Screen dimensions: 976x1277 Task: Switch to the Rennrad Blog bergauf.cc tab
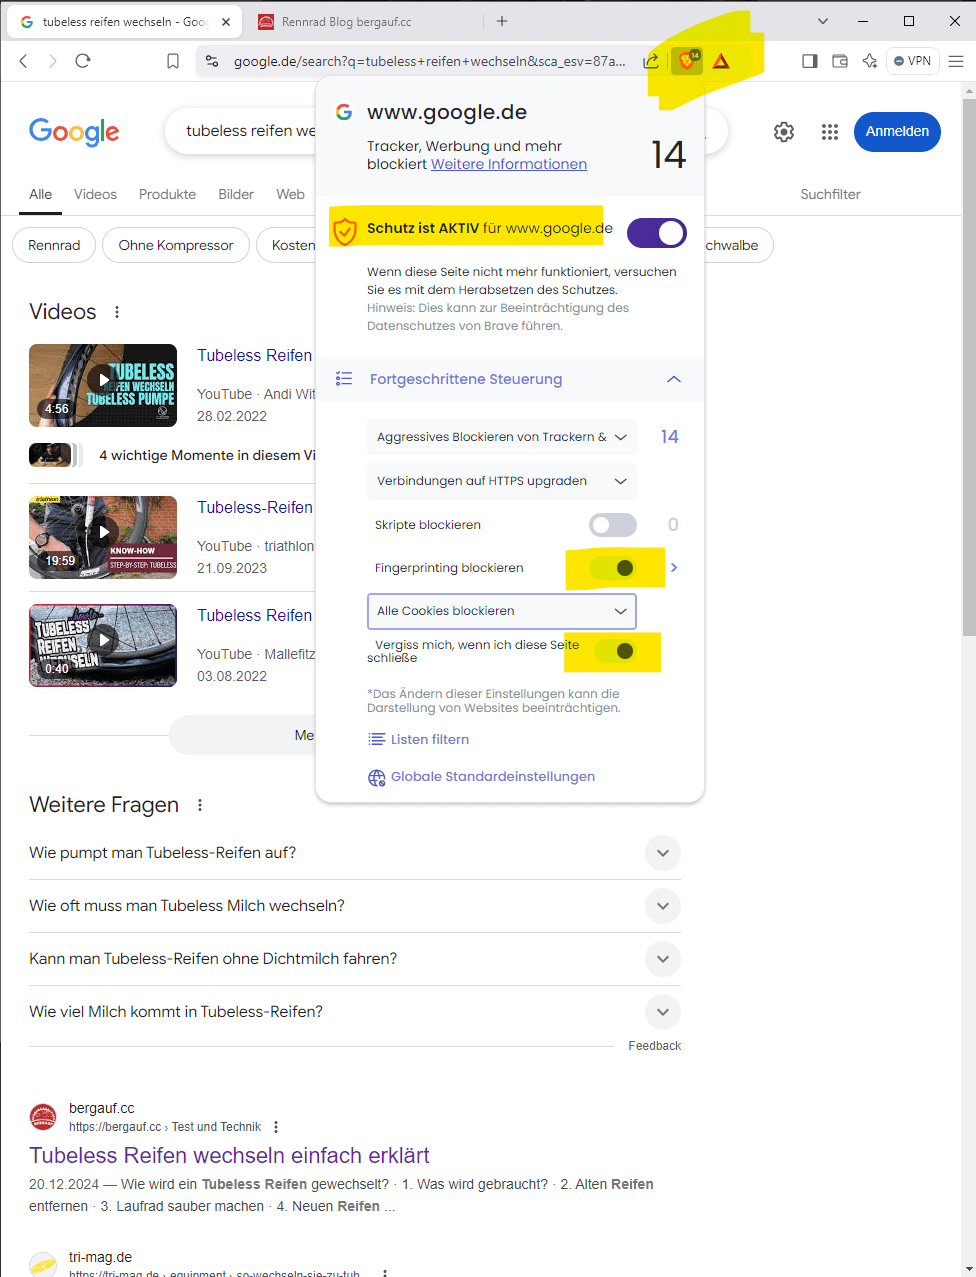point(346,21)
